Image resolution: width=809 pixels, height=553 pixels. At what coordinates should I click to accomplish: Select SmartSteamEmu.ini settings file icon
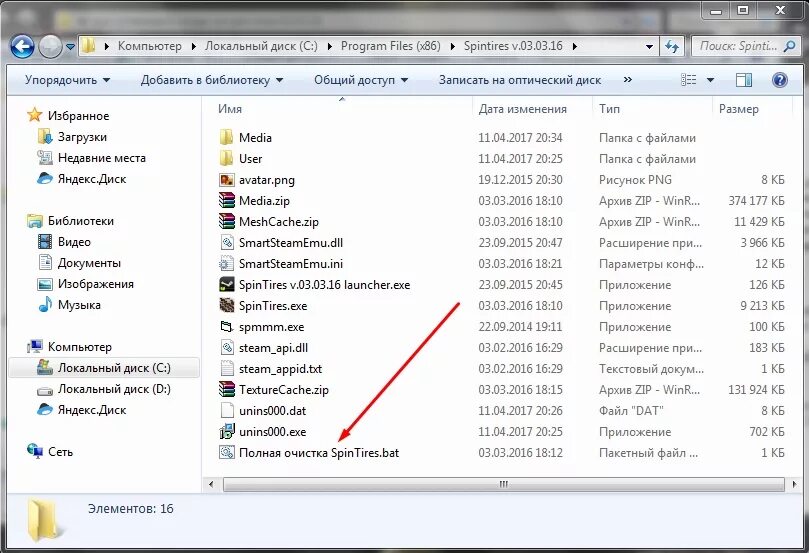pyautogui.click(x=226, y=264)
